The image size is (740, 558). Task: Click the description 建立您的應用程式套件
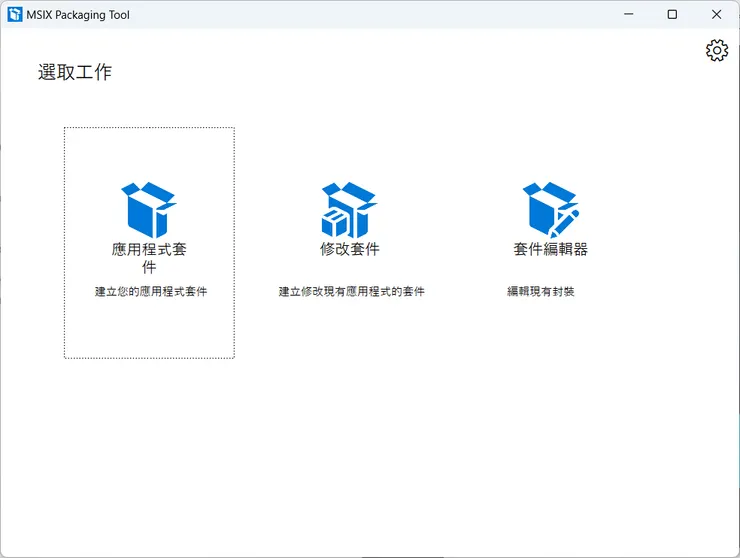[151, 291]
